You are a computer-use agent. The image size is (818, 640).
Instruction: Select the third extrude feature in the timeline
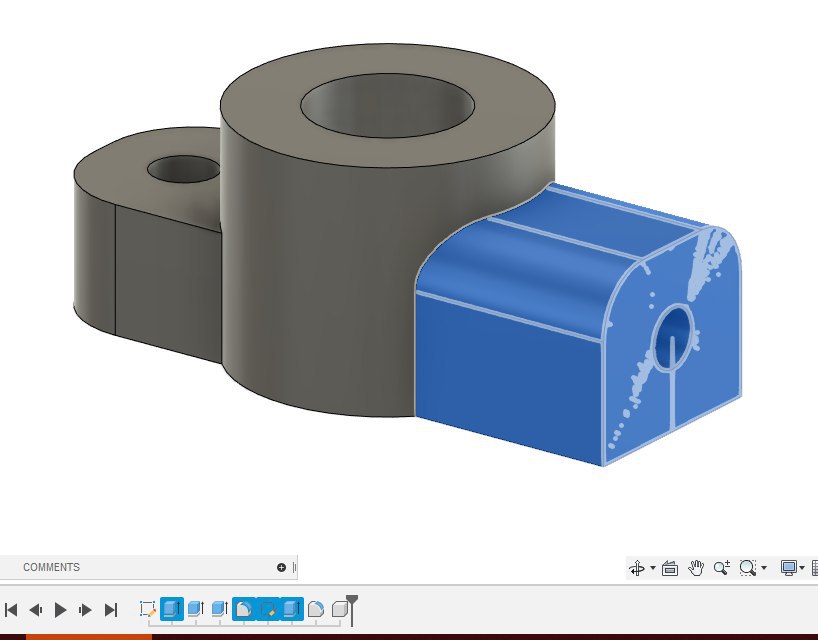coord(220,609)
